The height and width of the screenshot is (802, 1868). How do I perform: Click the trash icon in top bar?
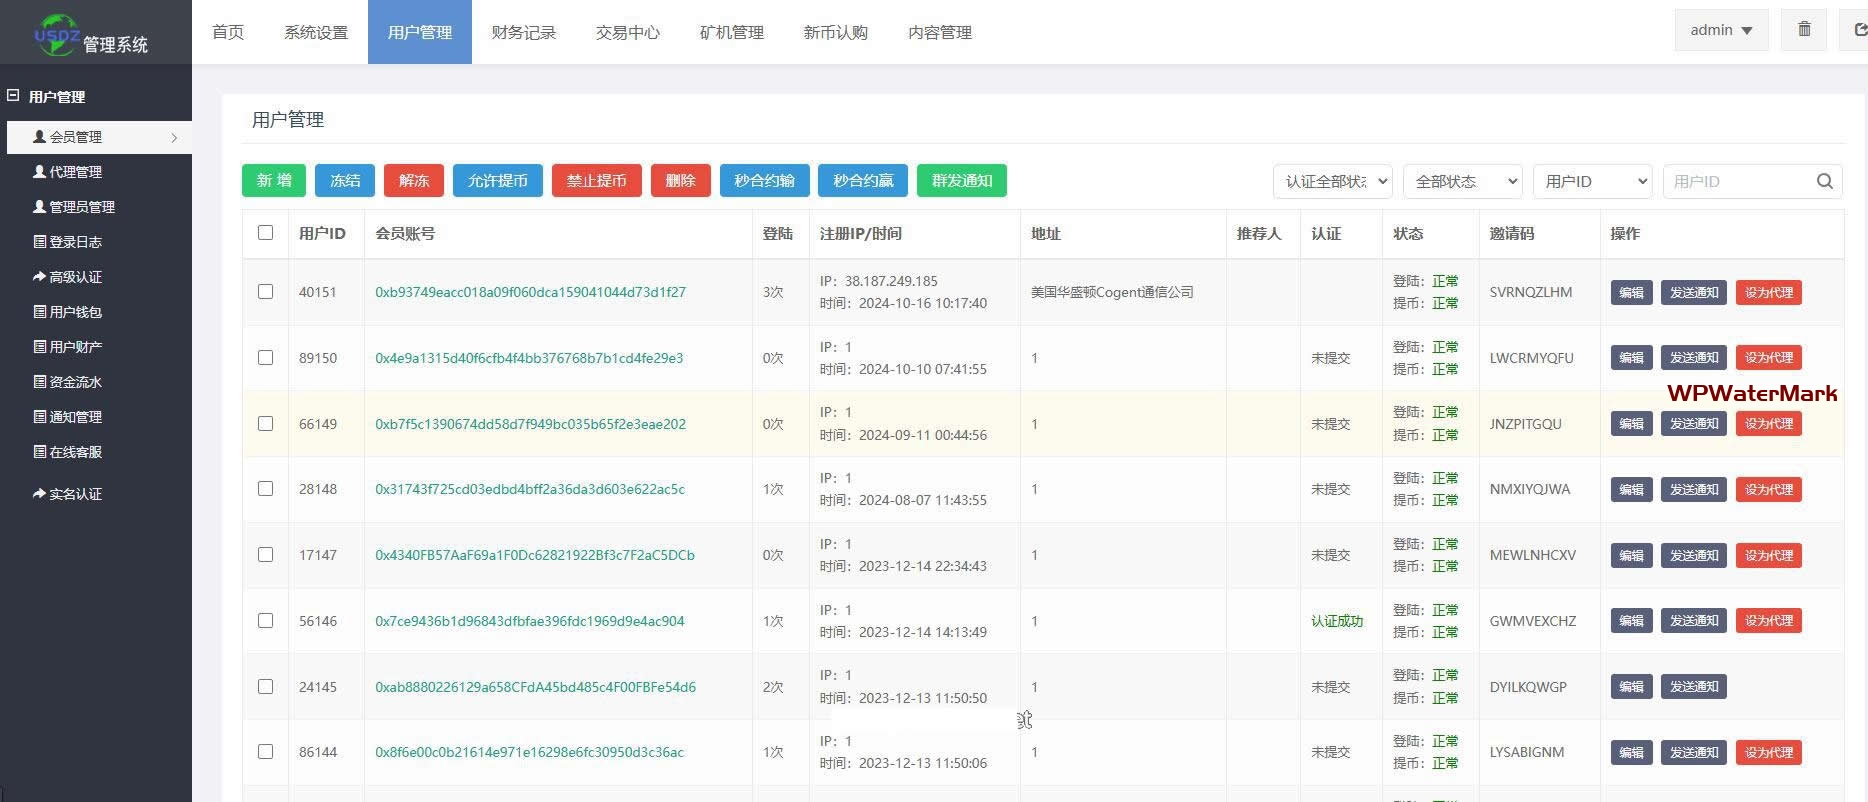pos(1804,30)
